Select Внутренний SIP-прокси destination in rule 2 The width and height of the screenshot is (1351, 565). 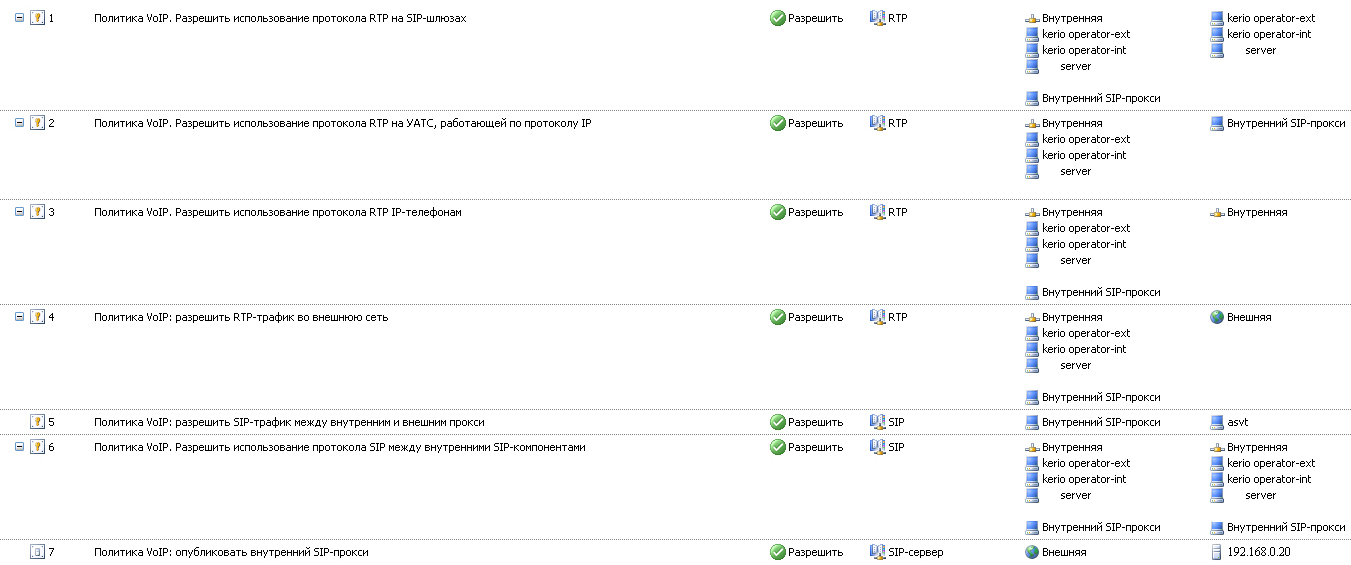[x=1286, y=123]
